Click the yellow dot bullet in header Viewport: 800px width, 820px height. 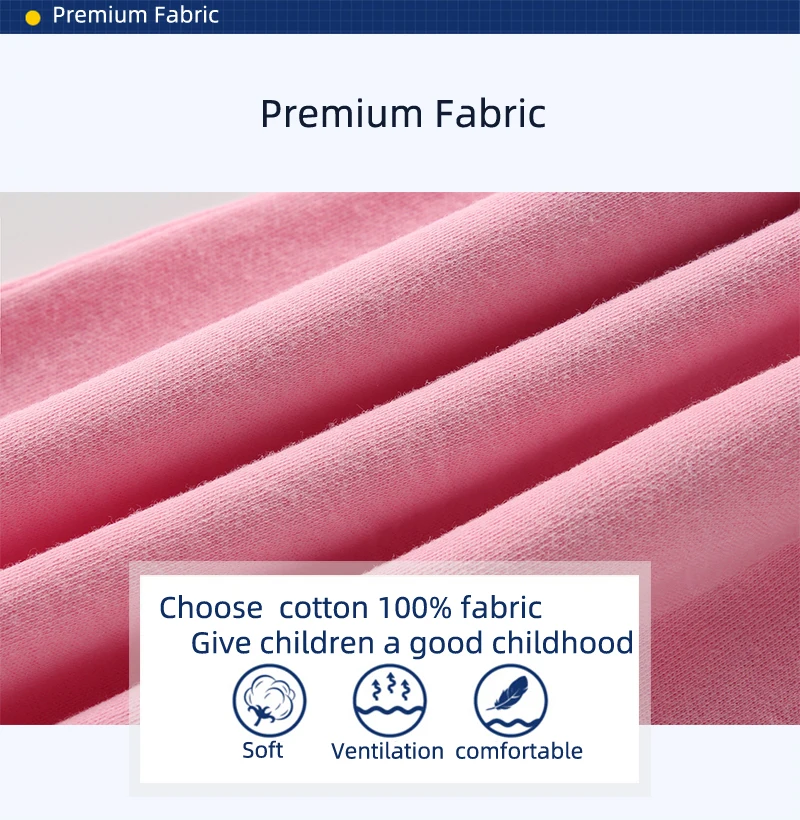click(x=33, y=18)
